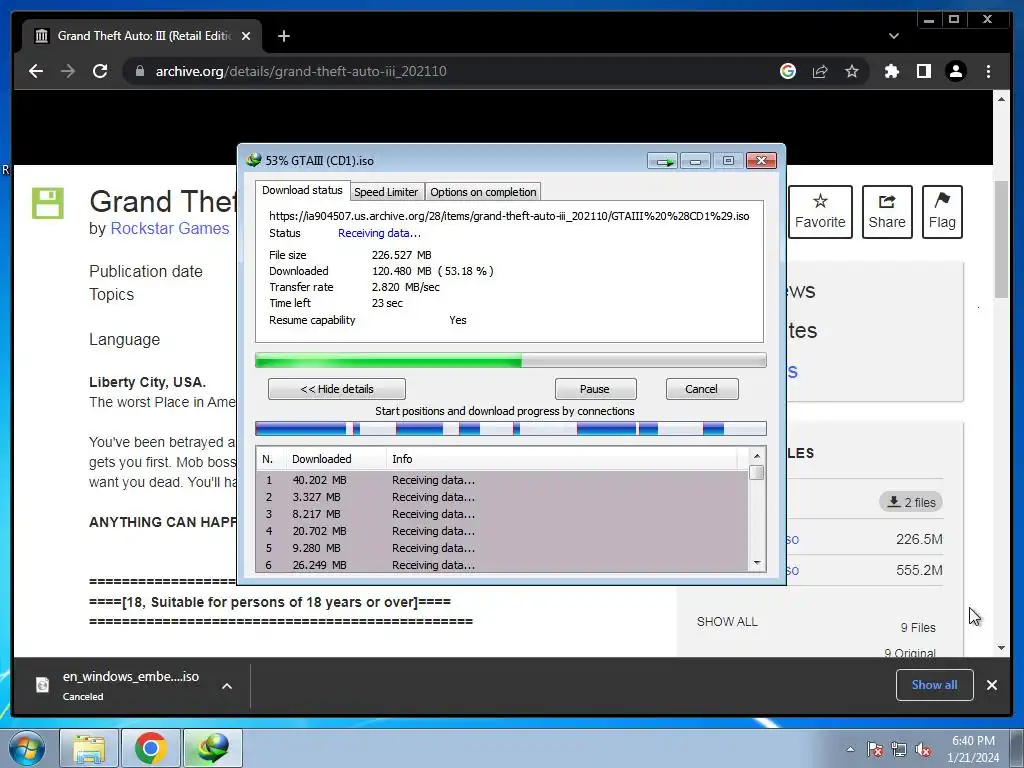Click the download URL text in IDM dialog
1024x768 pixels.
pos(509,216)
